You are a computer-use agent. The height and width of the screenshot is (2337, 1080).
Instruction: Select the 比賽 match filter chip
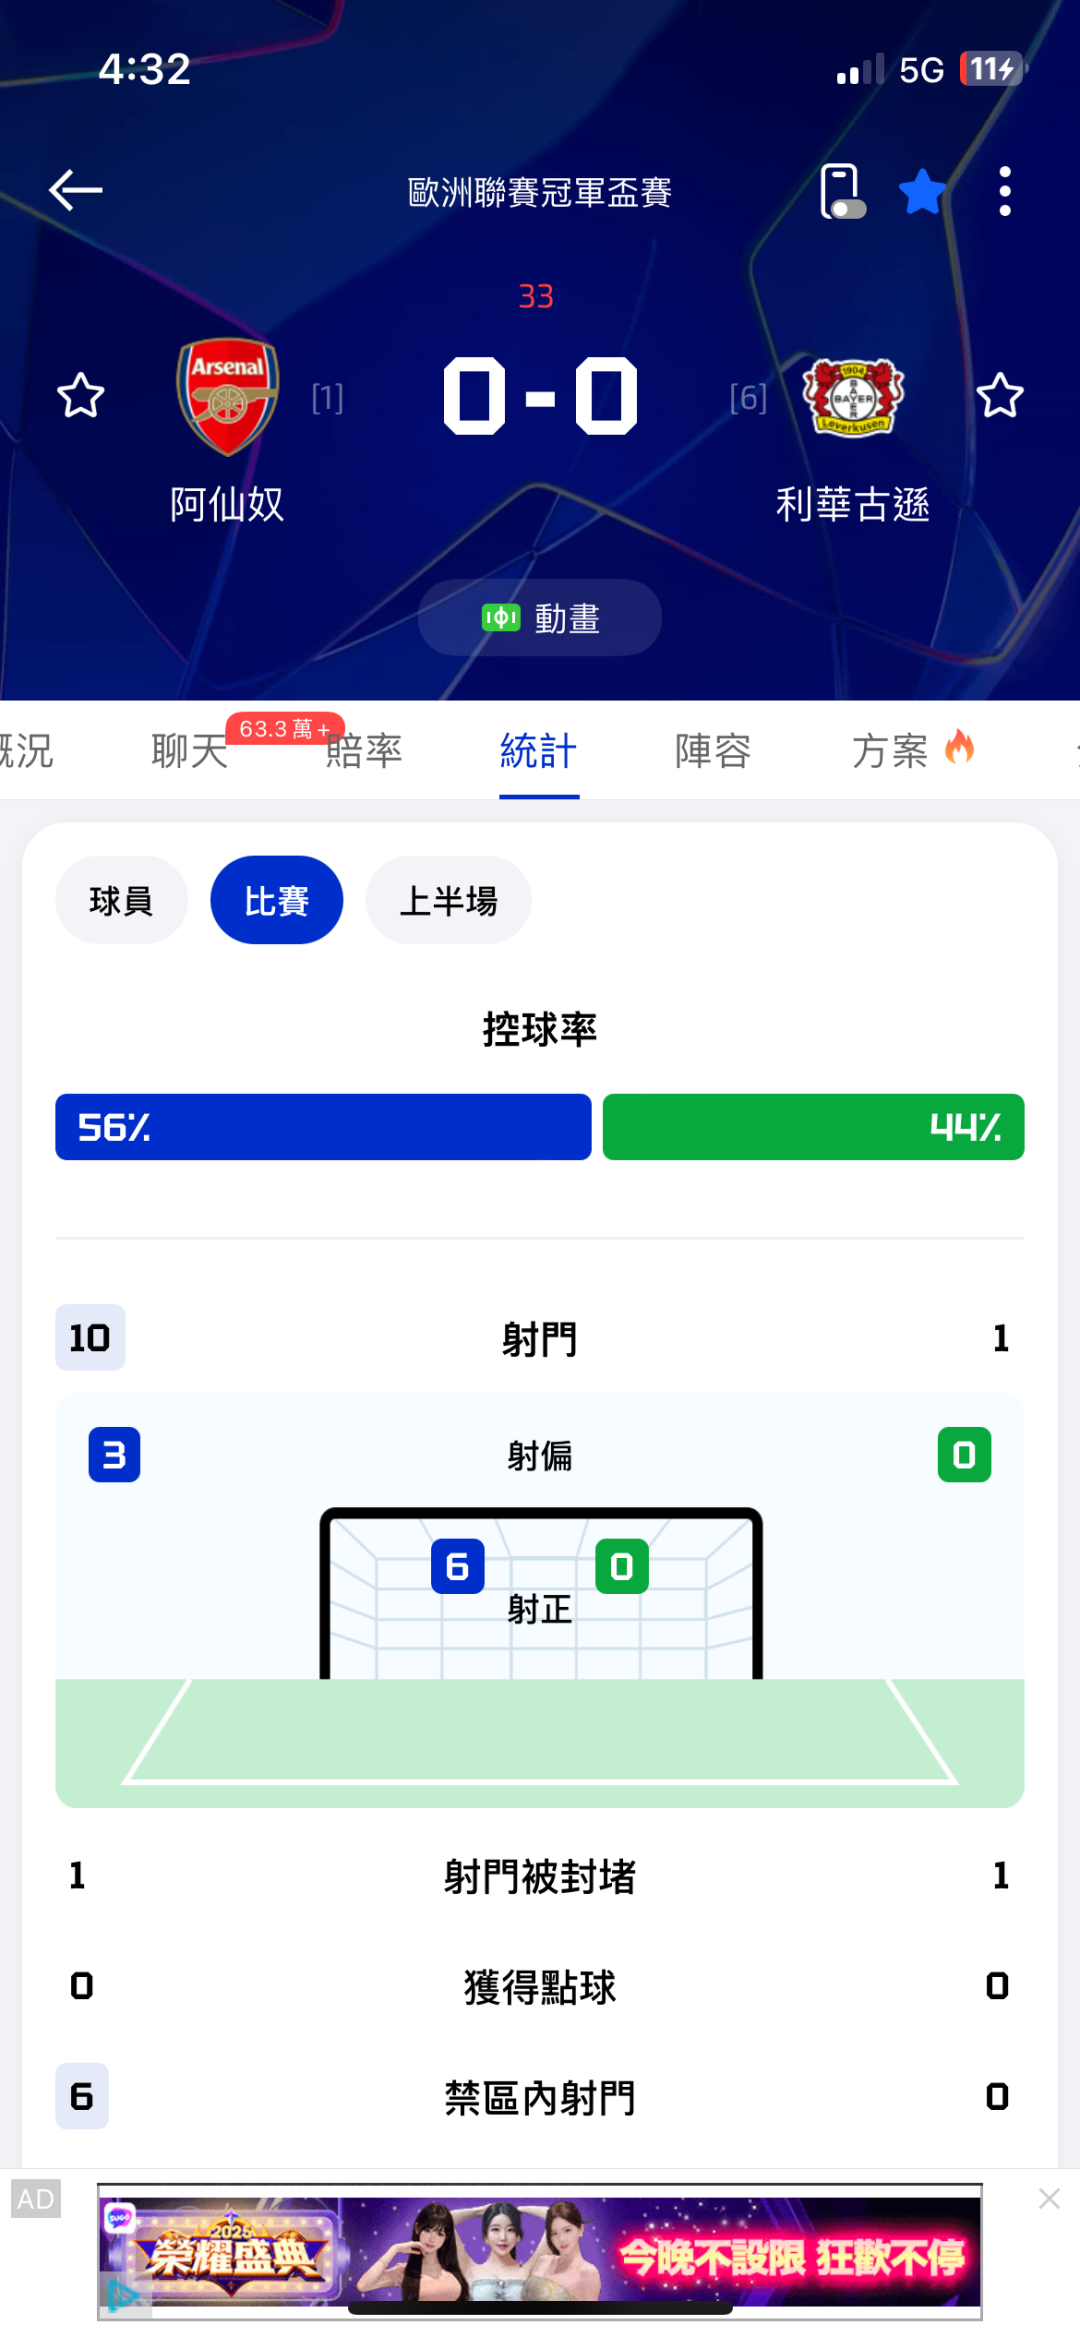277,900
